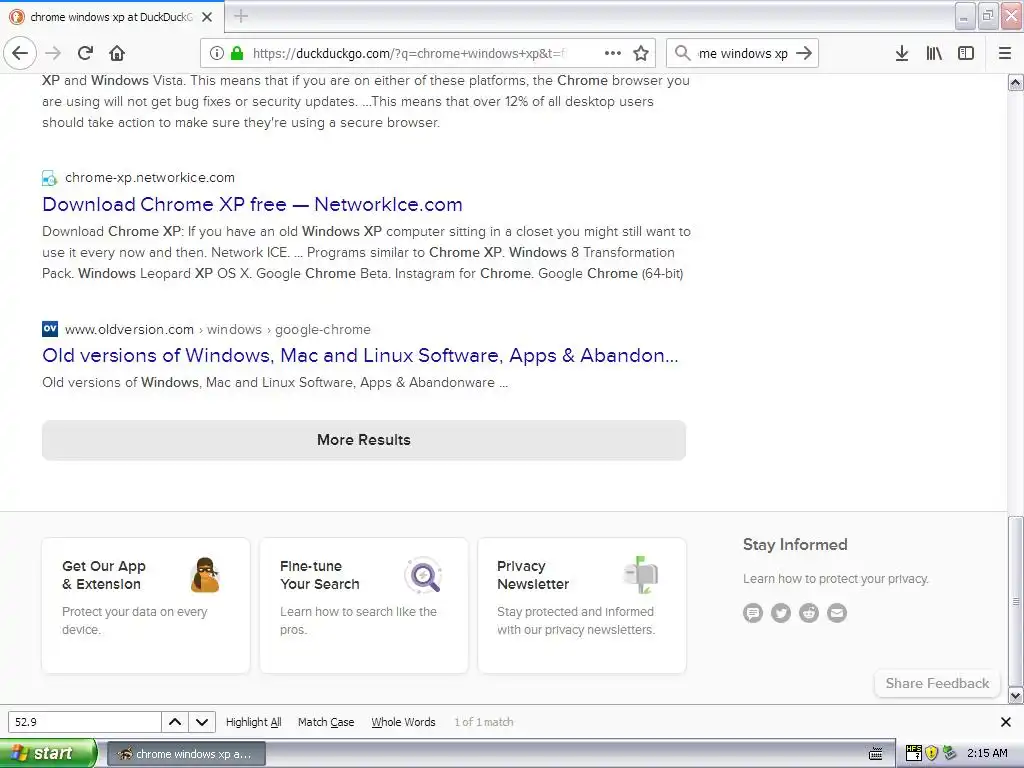Open the Downloads panel
The width and height of the screenshot is (1024, 768).
click(901, 53)
